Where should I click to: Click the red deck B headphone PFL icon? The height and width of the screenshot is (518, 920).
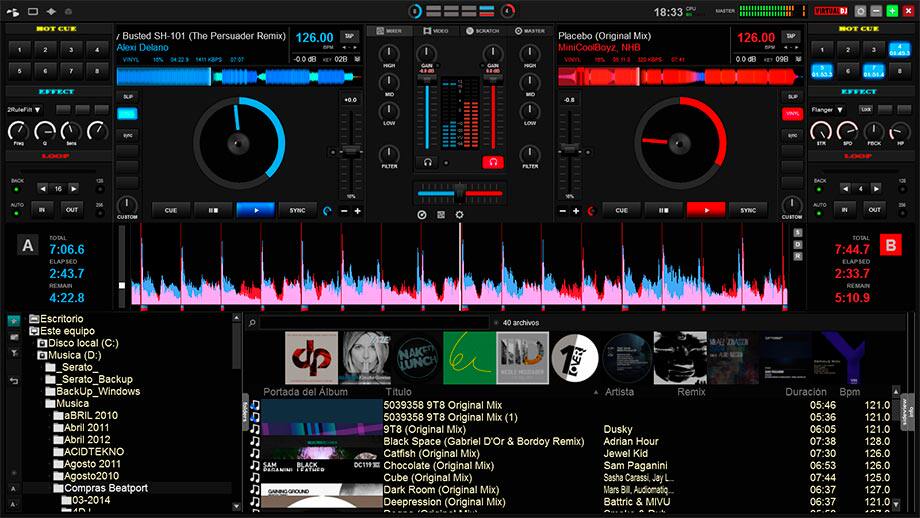coord(493,162)
